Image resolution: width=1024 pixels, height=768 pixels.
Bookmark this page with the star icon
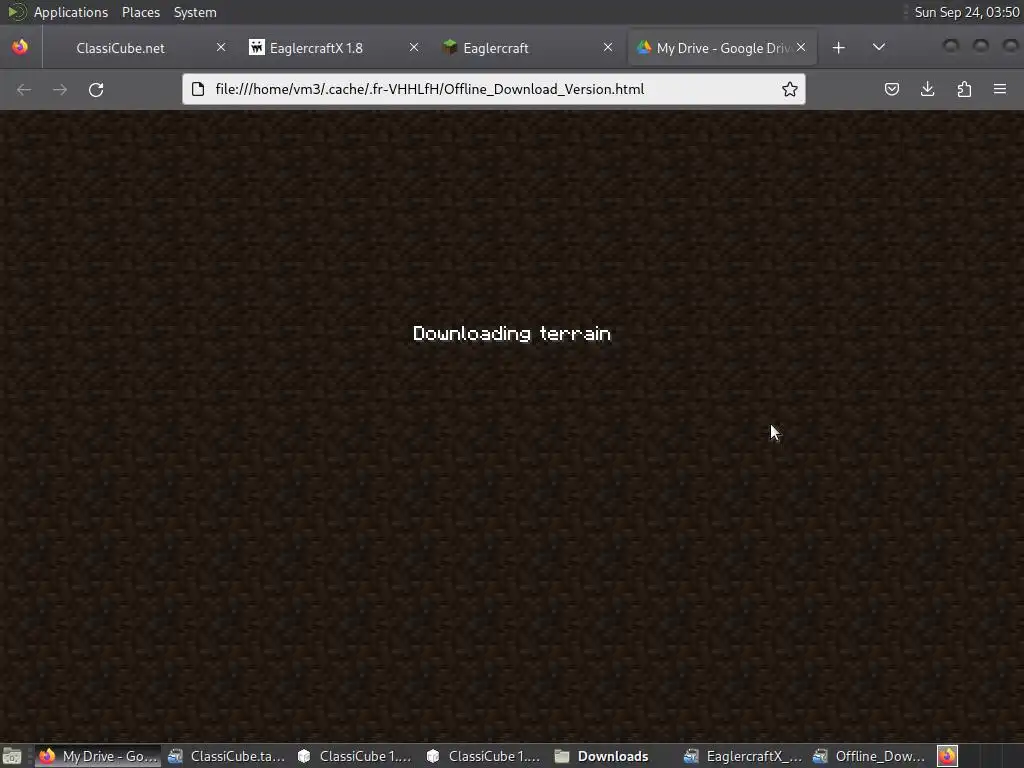[790, 89]
